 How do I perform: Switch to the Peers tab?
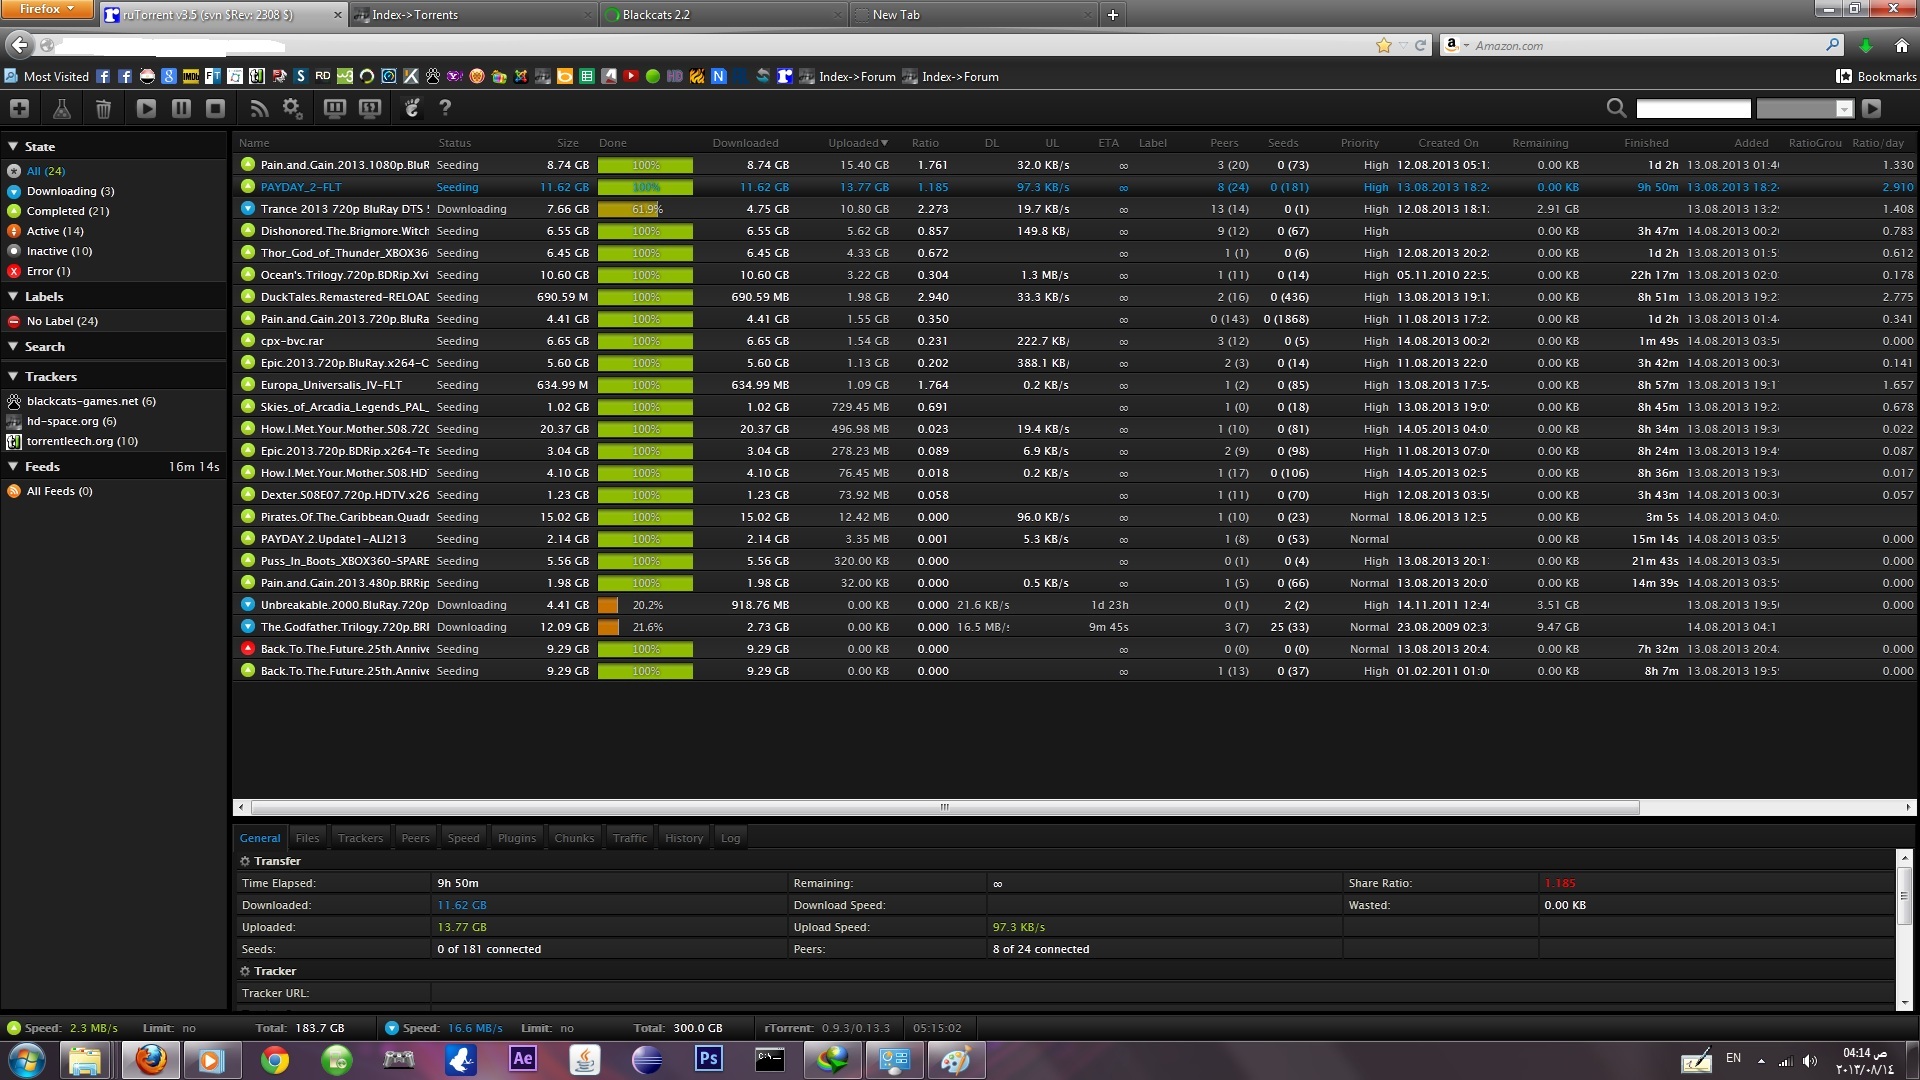coord(415,838)
